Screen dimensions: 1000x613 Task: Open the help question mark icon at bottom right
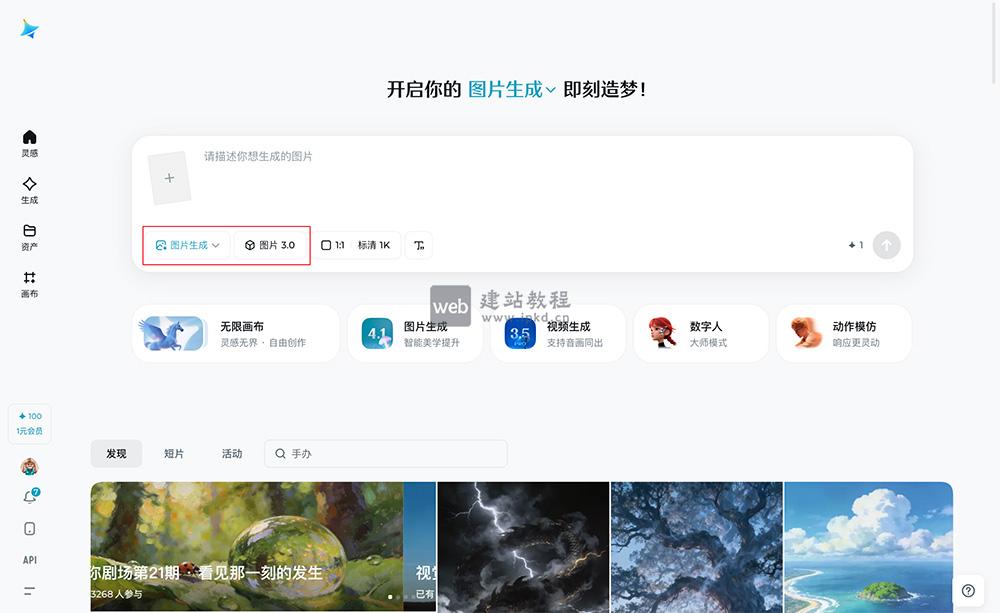968,589
